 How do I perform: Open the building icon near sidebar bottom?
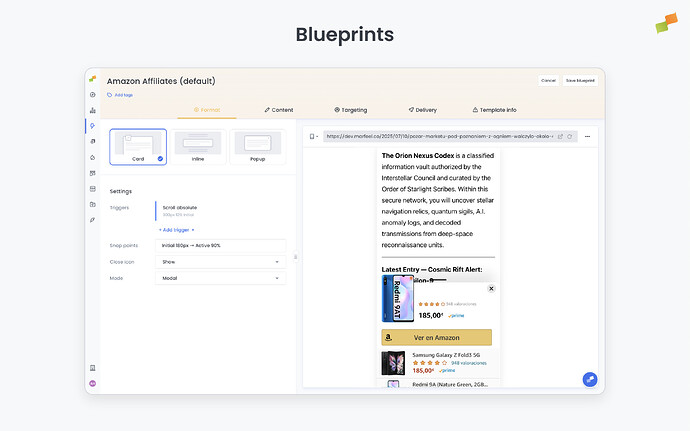[92, 368]
